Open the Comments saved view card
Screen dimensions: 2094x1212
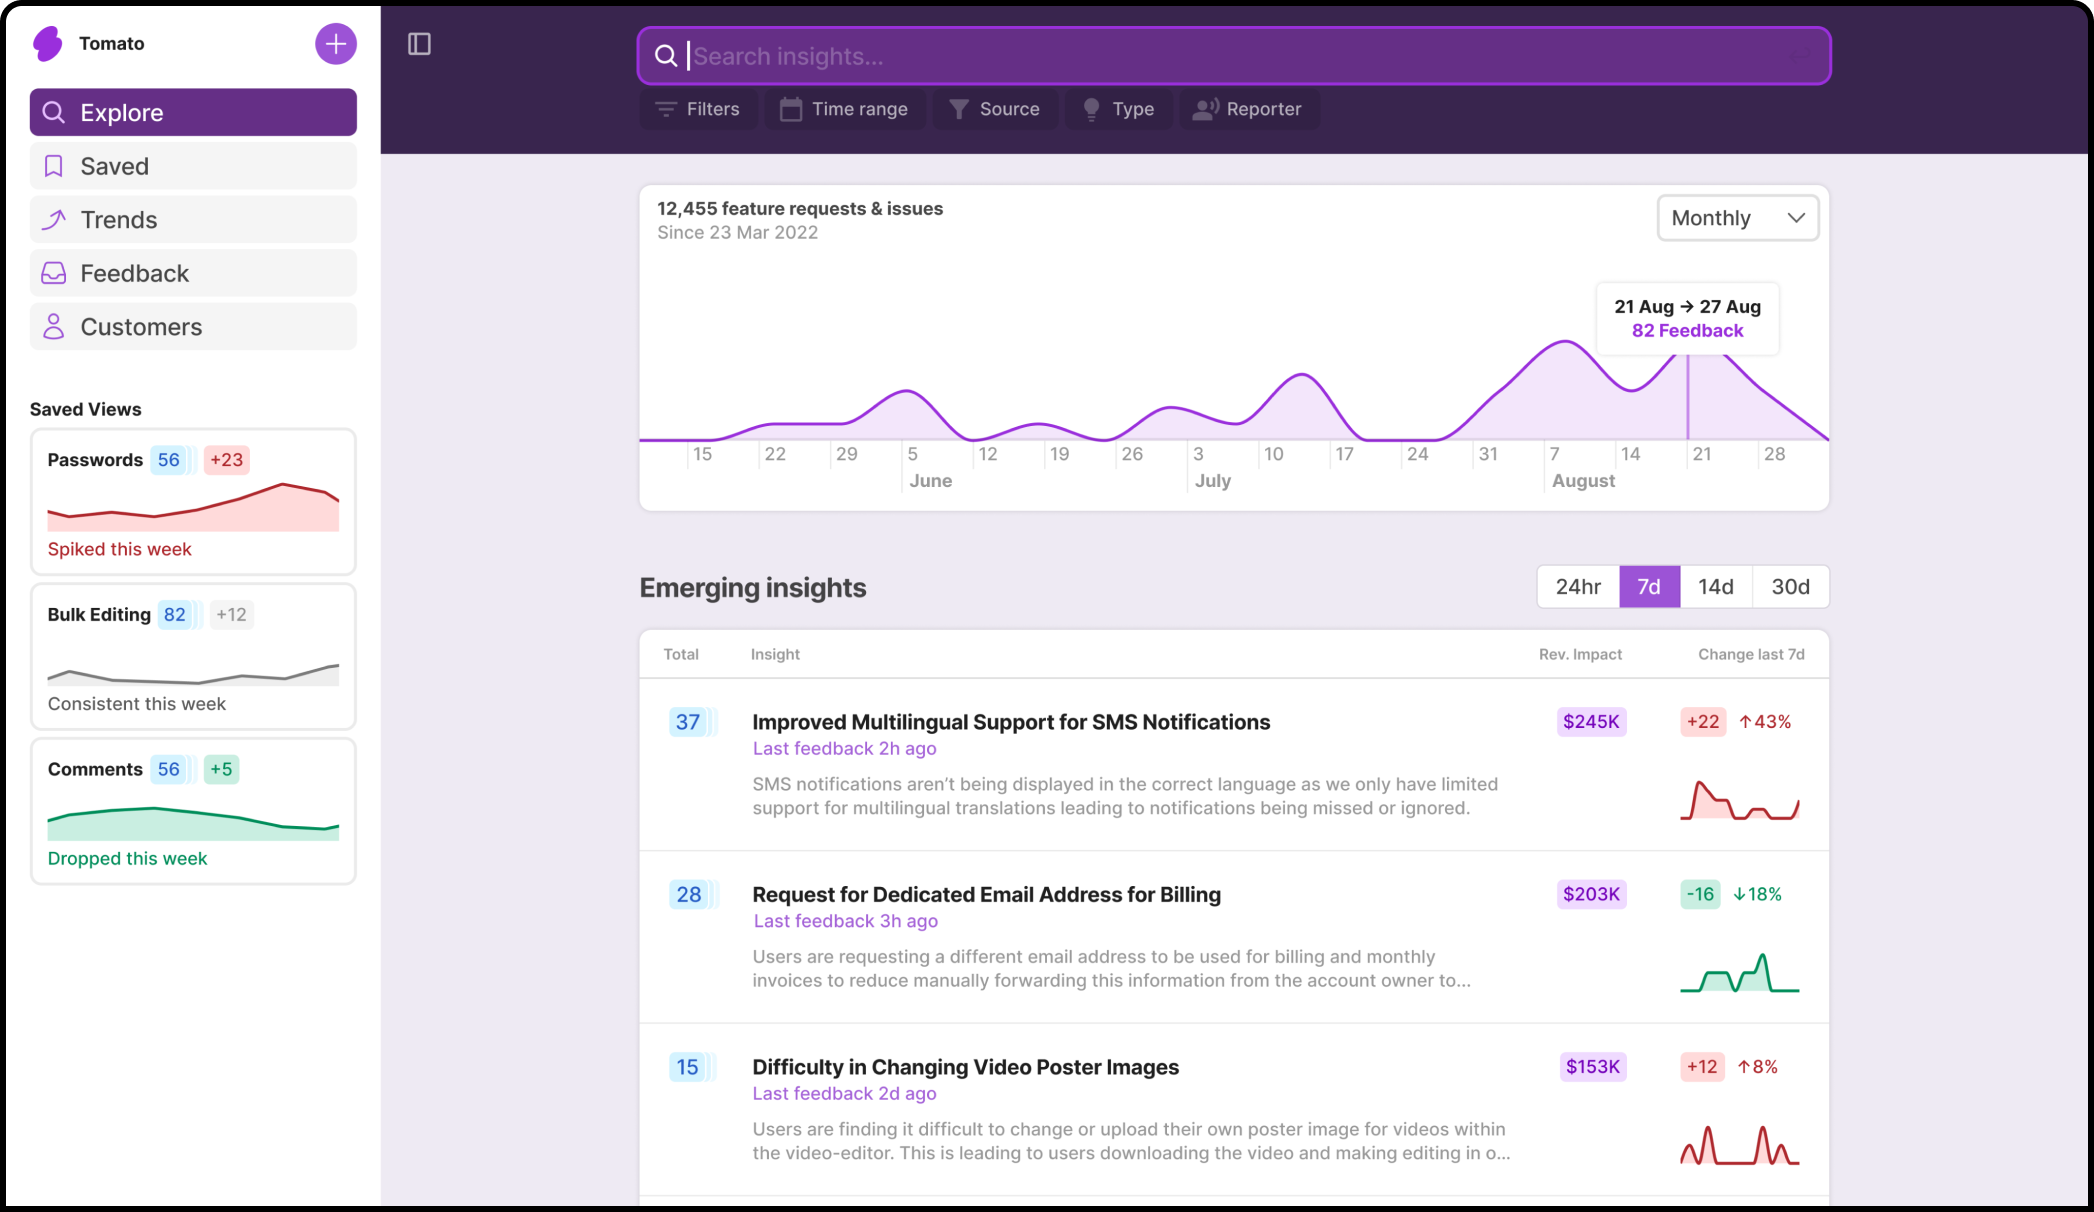(x=193, y=811)
